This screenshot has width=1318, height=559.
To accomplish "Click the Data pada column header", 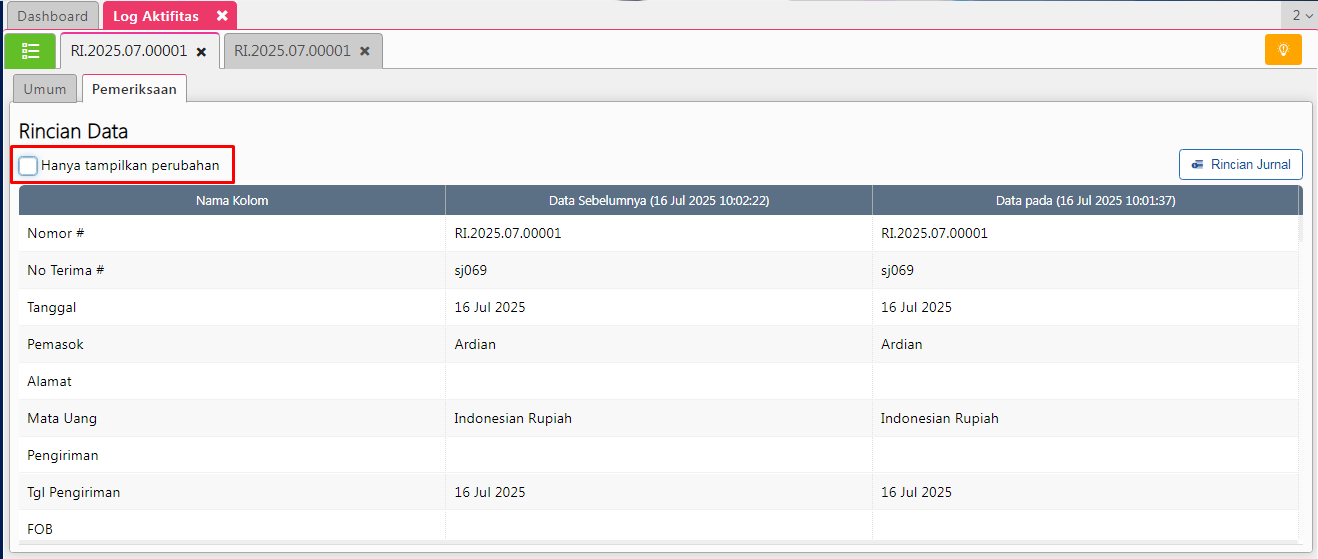I will pyautogui.click(x=1085, y=201).
